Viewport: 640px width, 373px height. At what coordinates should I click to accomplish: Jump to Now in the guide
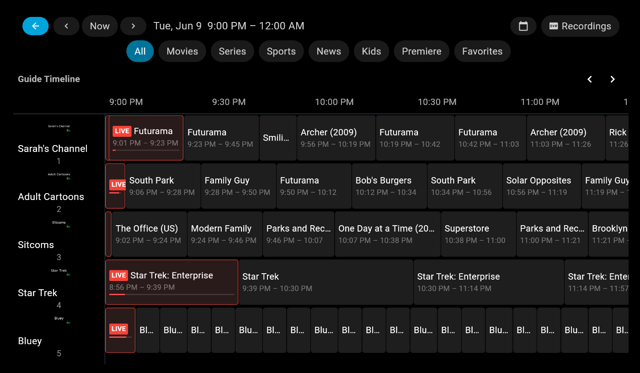point(100,26)
